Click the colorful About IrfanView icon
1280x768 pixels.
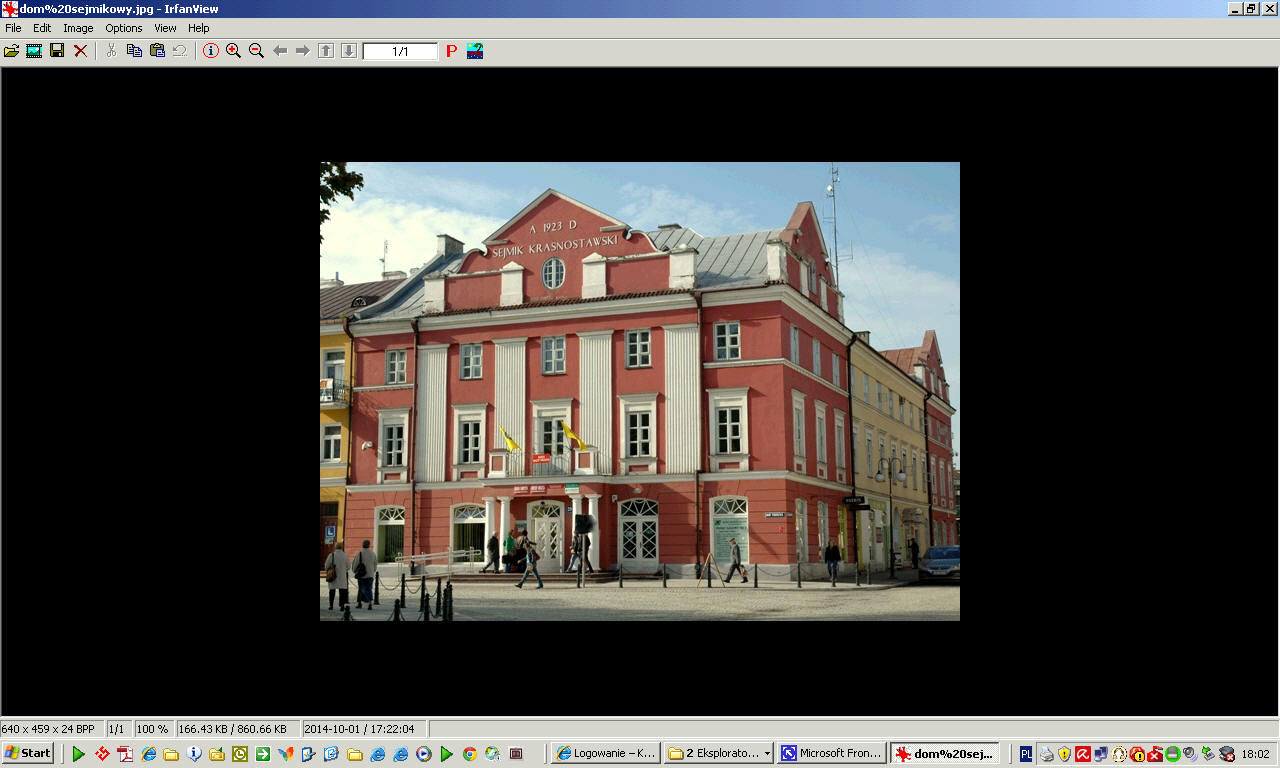(475, 51)
